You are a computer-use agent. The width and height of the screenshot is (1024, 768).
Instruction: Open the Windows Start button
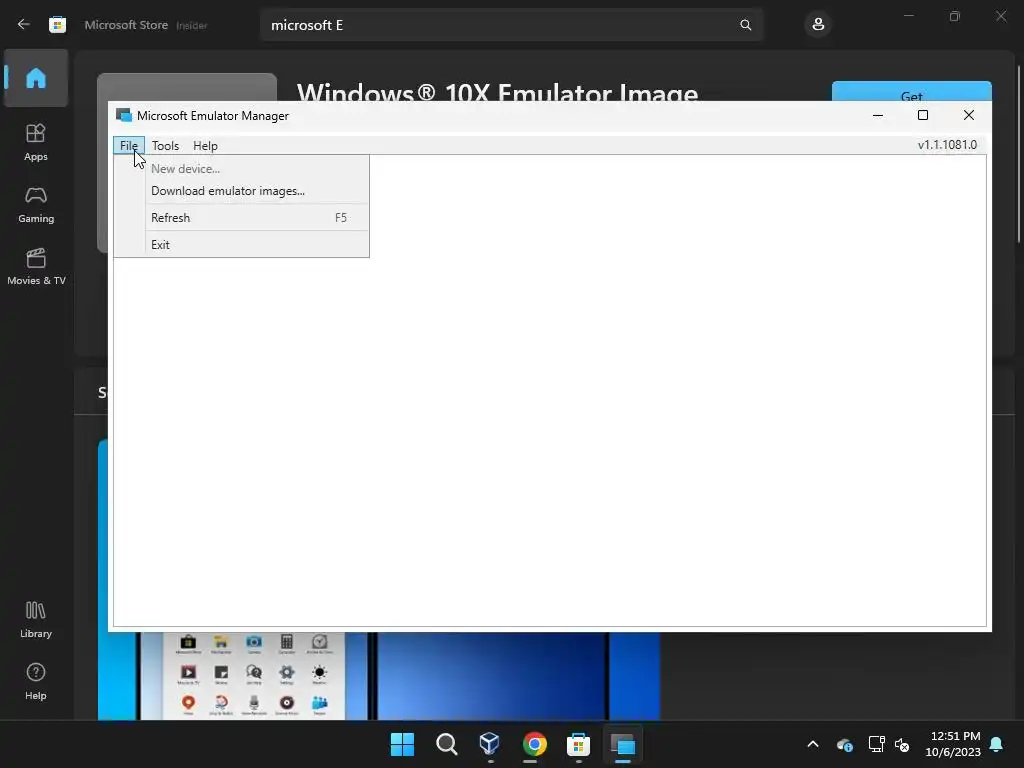[402, 744]
